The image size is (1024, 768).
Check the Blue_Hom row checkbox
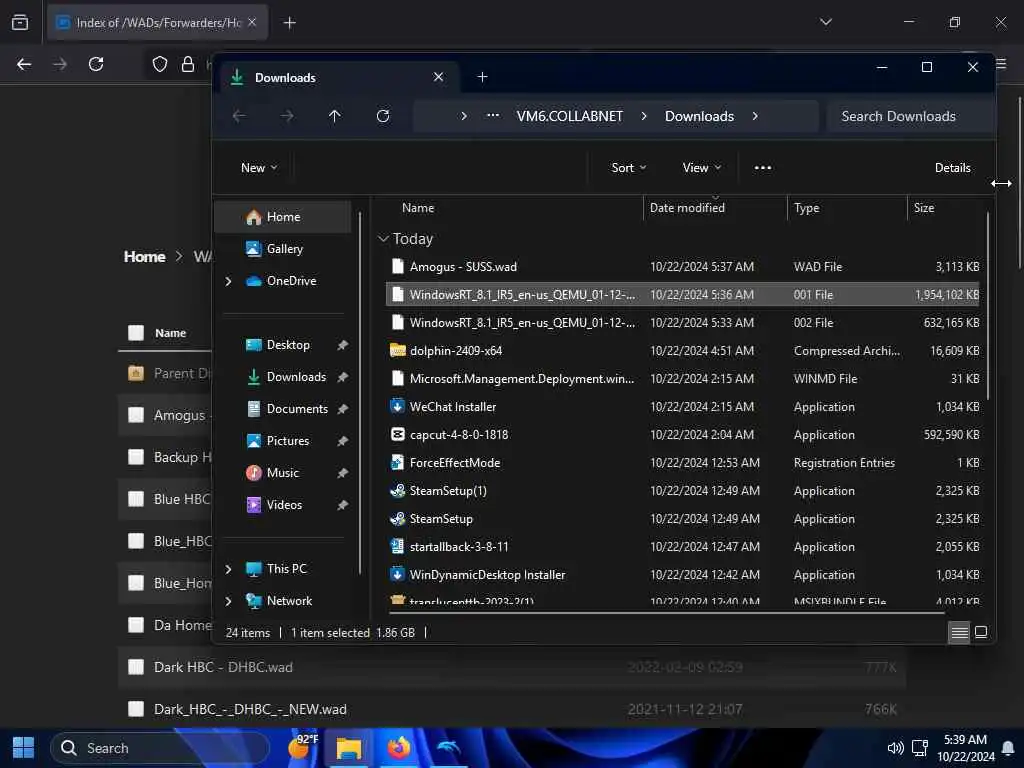[x=136, y=583]
